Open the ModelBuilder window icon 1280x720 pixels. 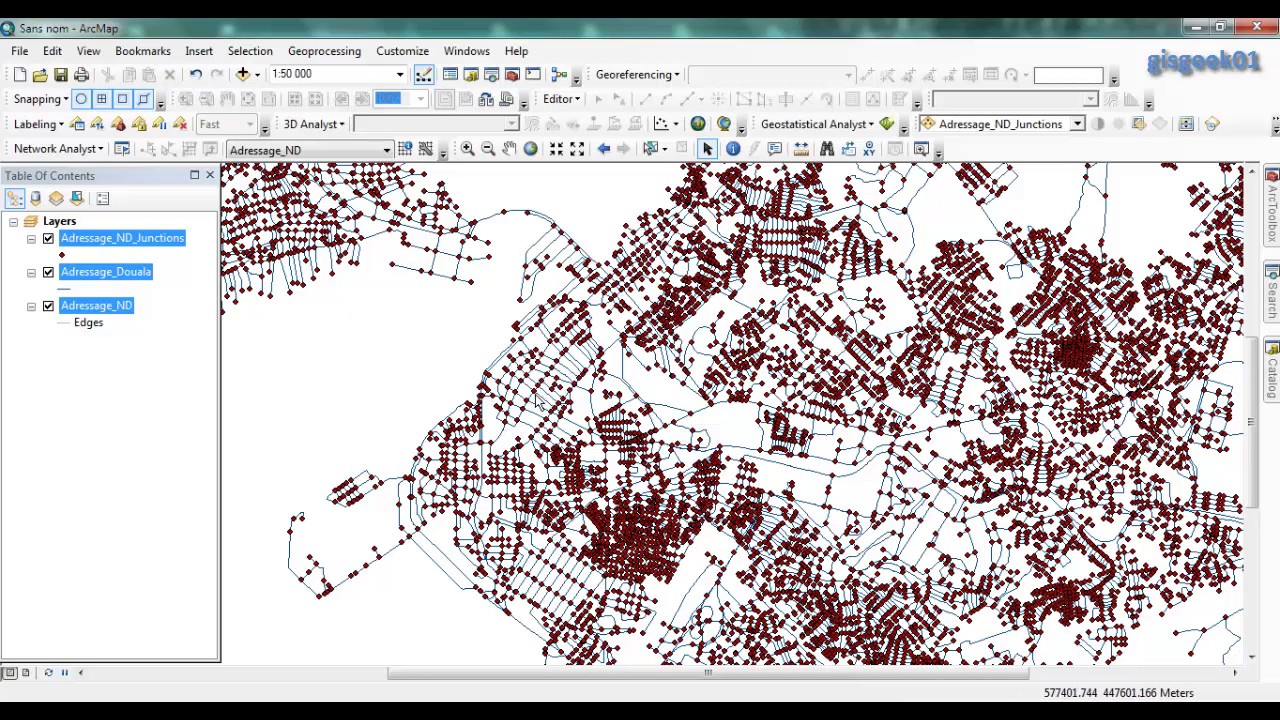[560, 74]
